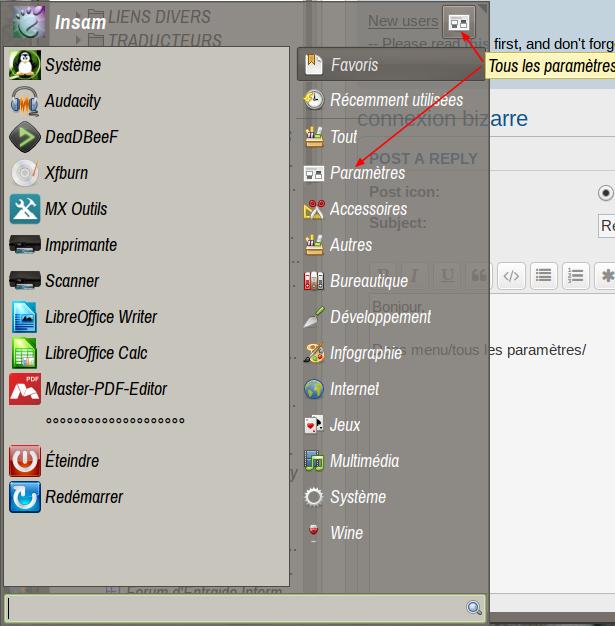Open Xfburn disc burner

click(147, 173)
